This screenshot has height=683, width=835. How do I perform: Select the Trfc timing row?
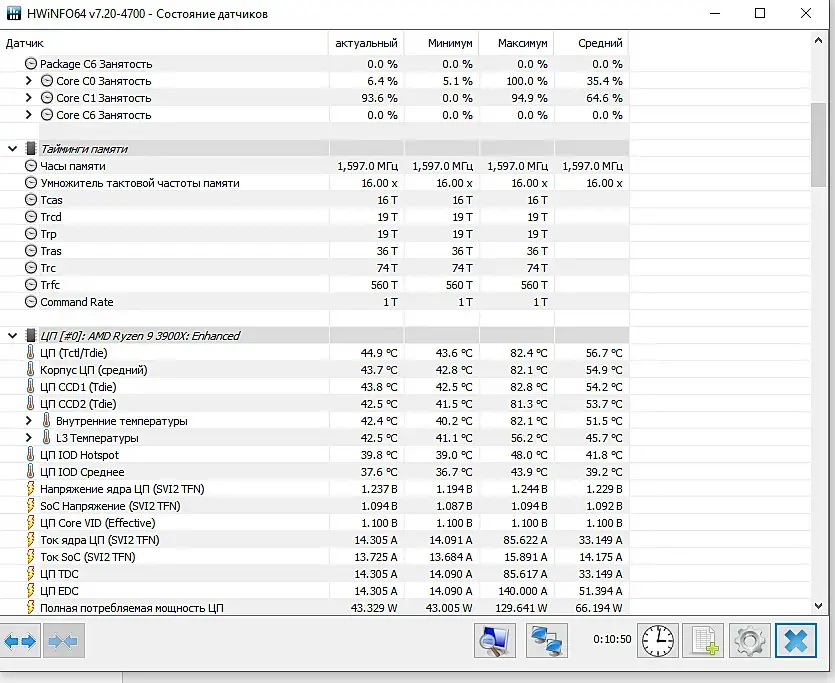click(x=314, y=285)
